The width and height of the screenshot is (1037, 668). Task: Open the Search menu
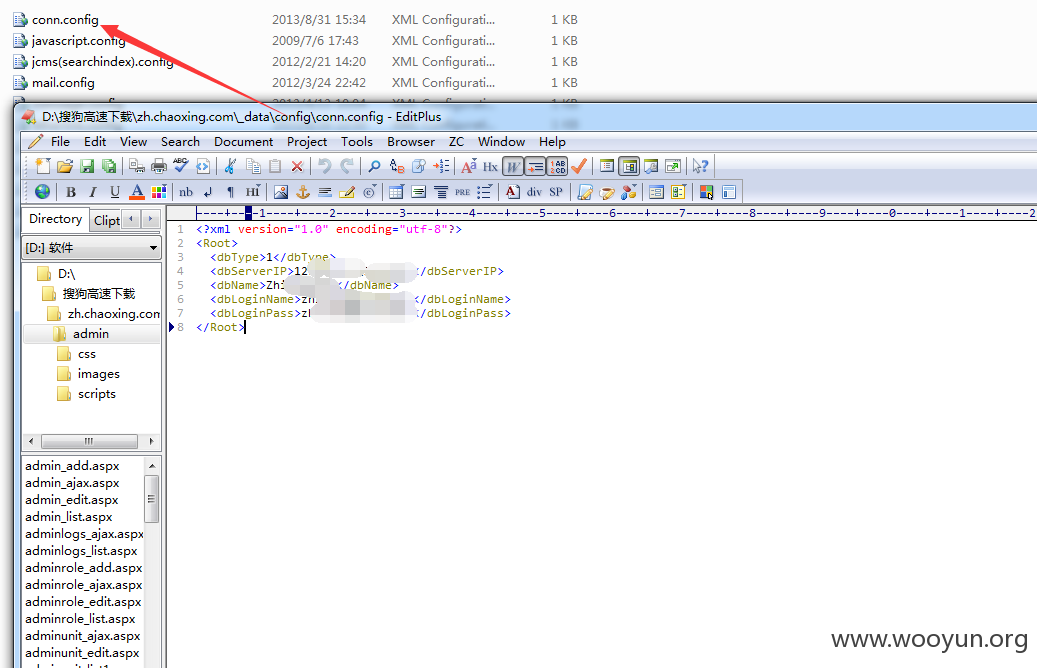pos(180,142)
